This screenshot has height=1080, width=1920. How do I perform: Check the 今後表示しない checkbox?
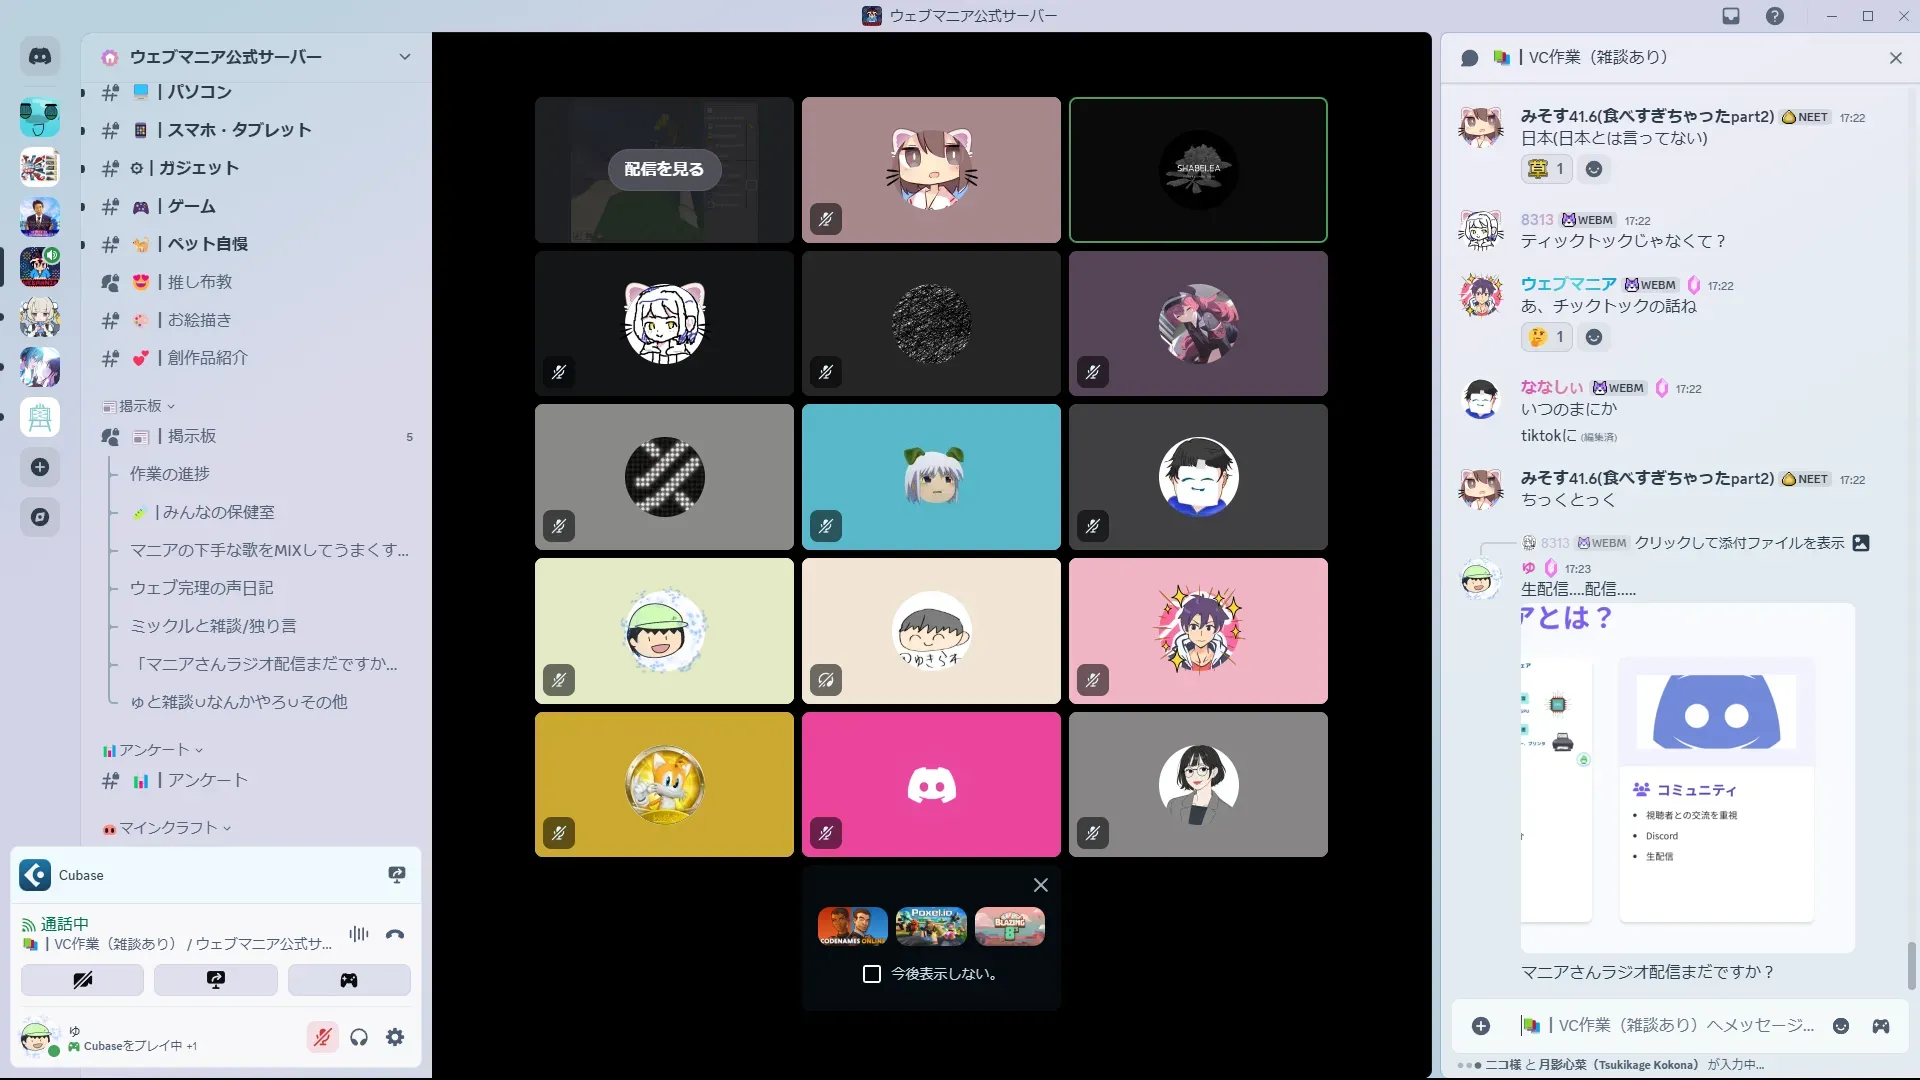[872, 974]
